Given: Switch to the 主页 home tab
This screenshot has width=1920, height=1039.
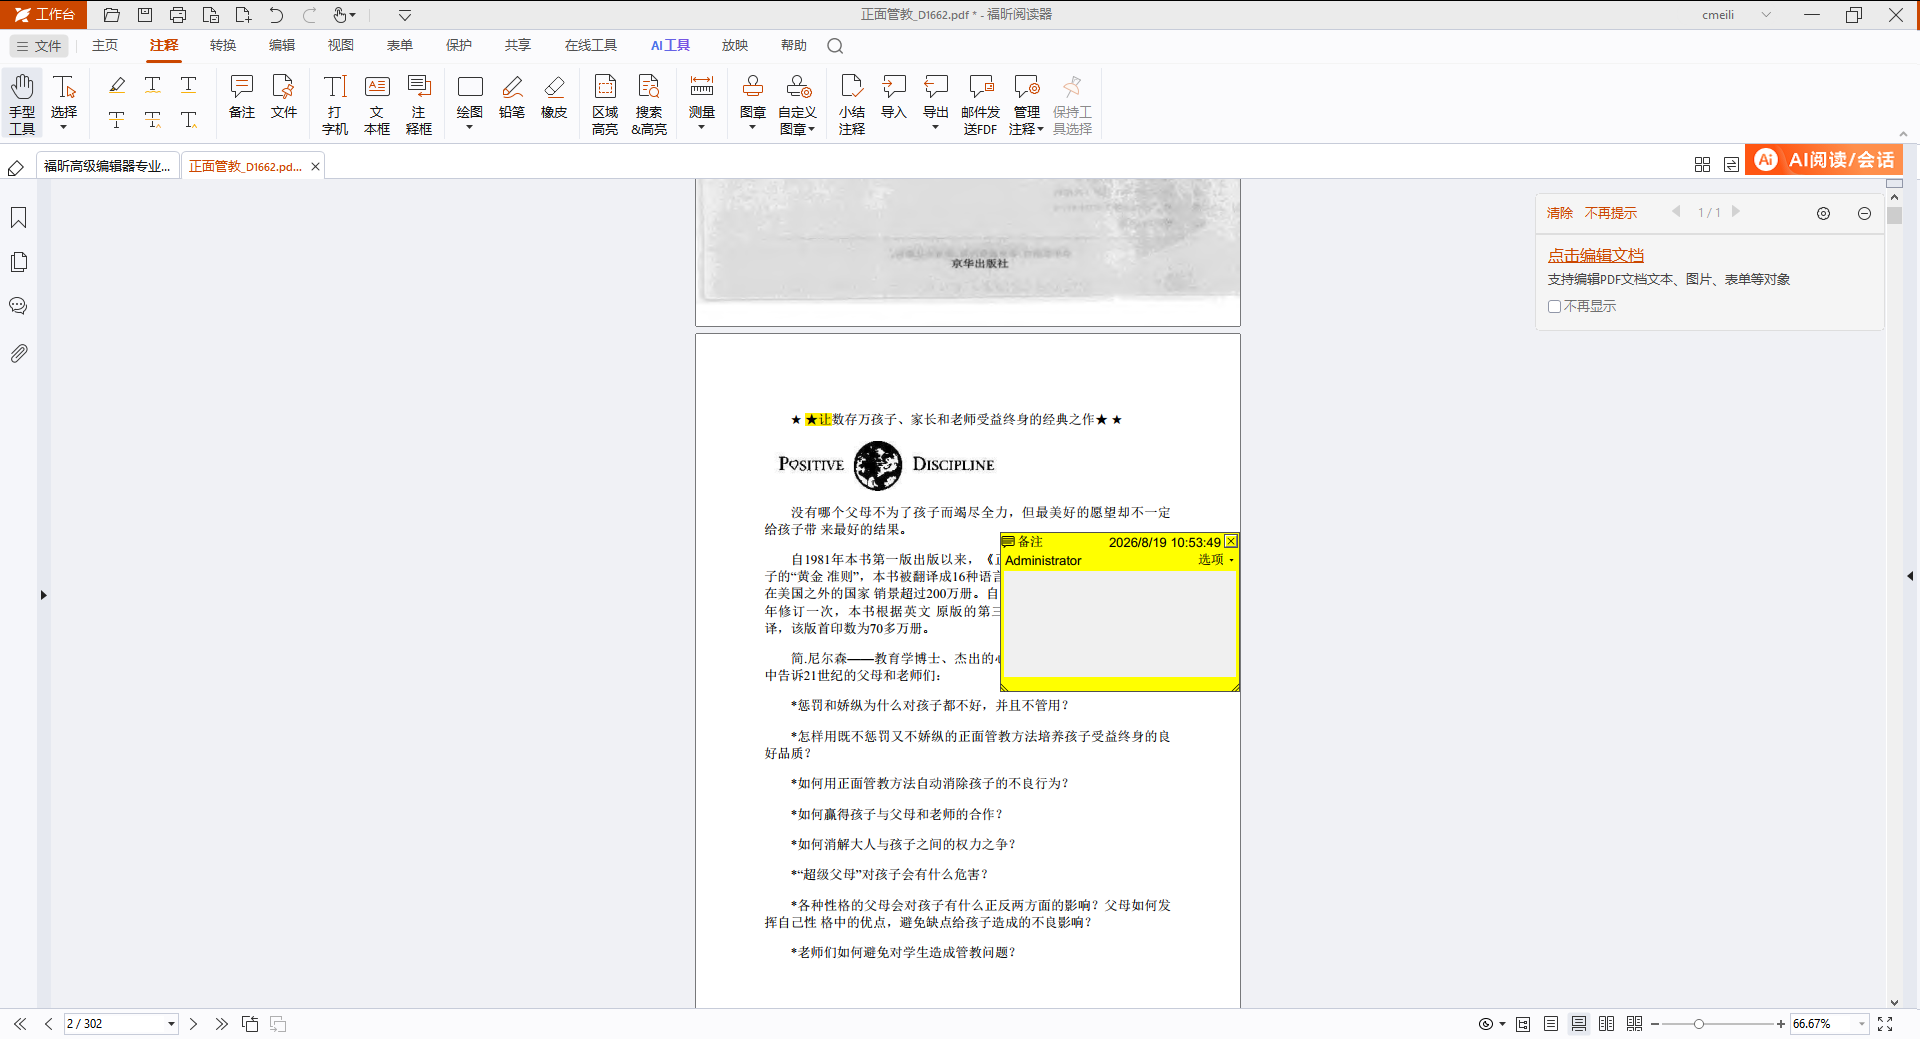Looking at the screenshot, I should [x=105, y=46].
